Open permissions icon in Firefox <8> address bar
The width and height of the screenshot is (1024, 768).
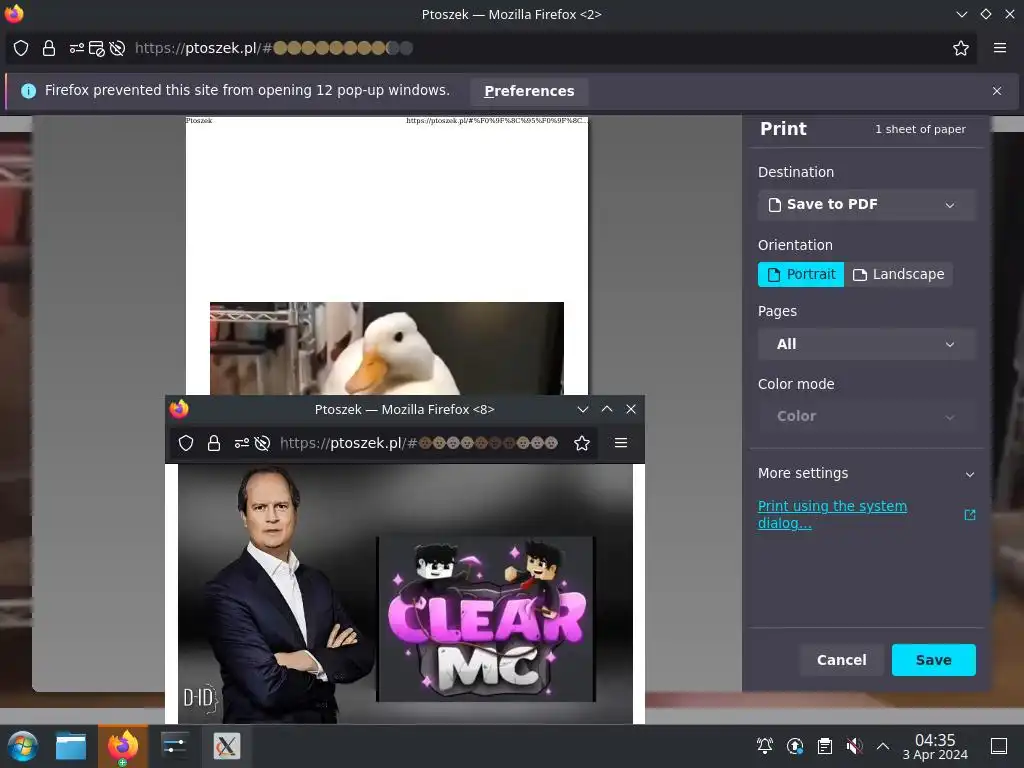(x=242, y=443)
